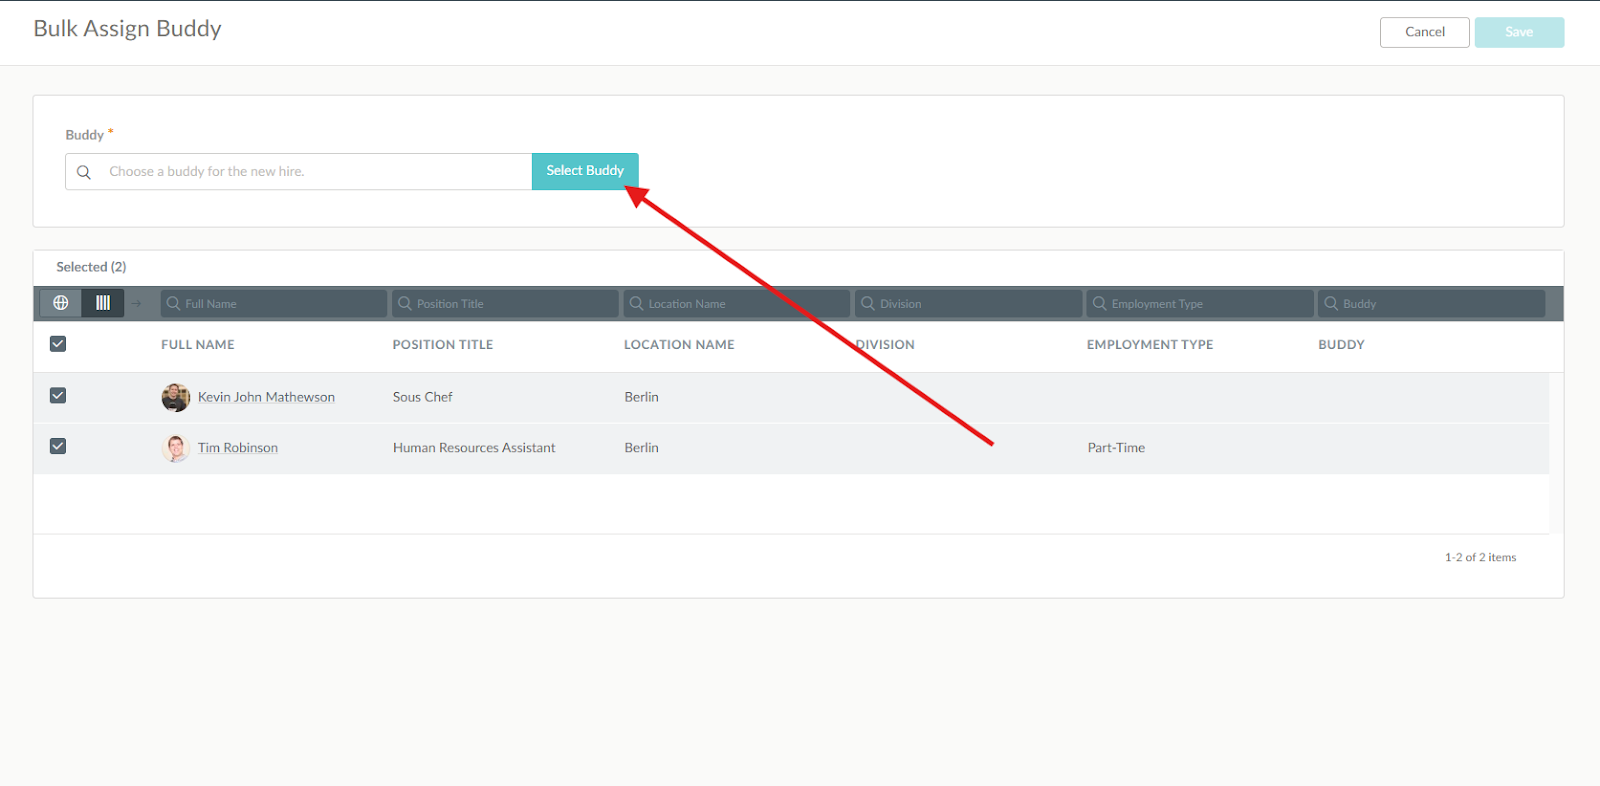
Task: Click Kevin John Mathewson's avatar photo
Action: (x=176, y=397)
